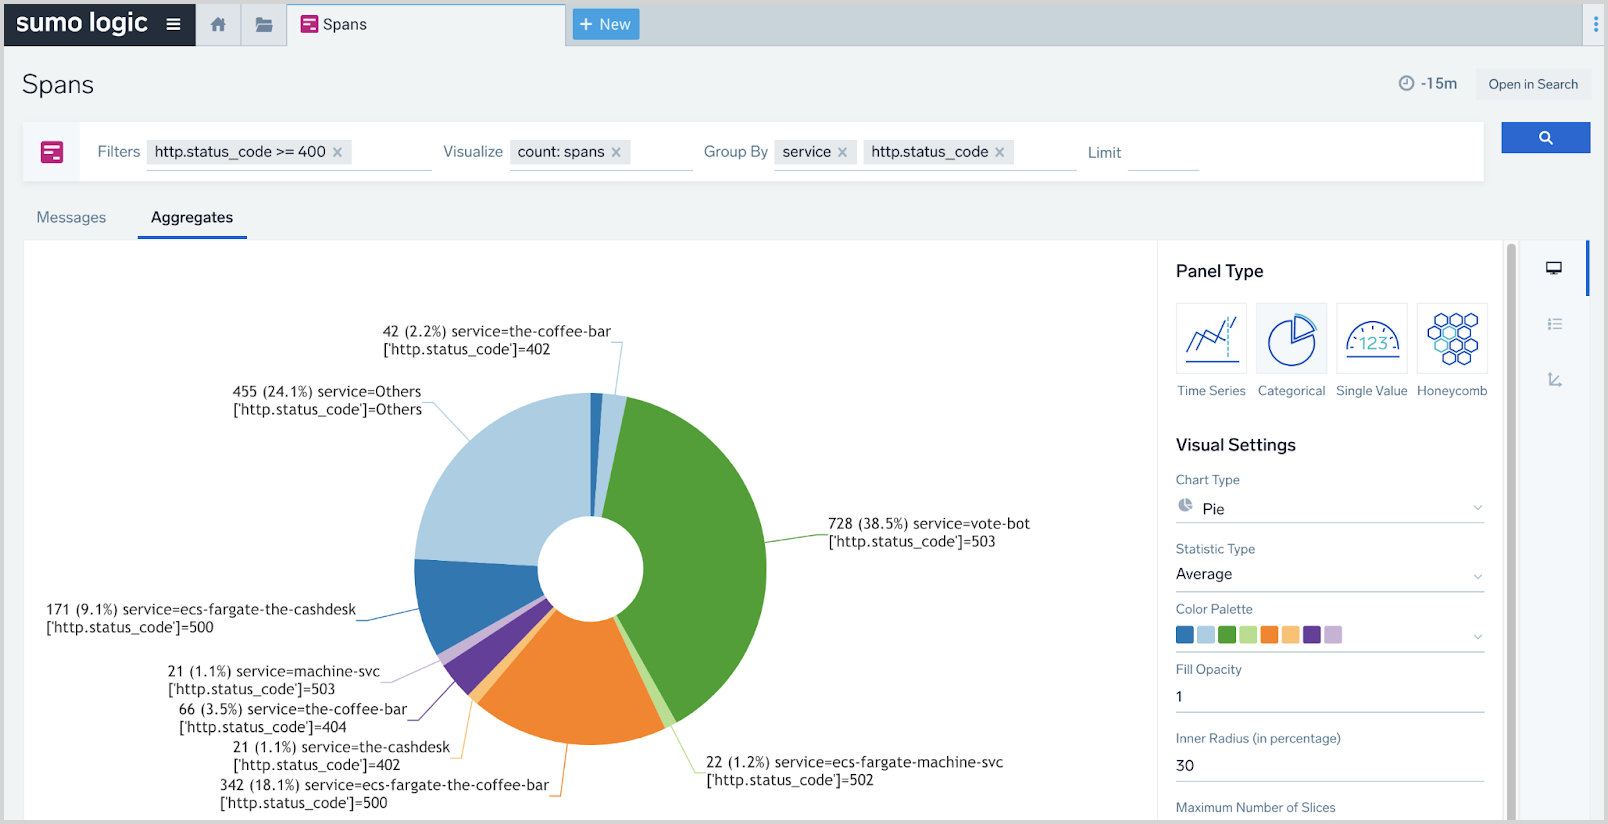Open the hamburger navigation menu

(x=173, y=24)
